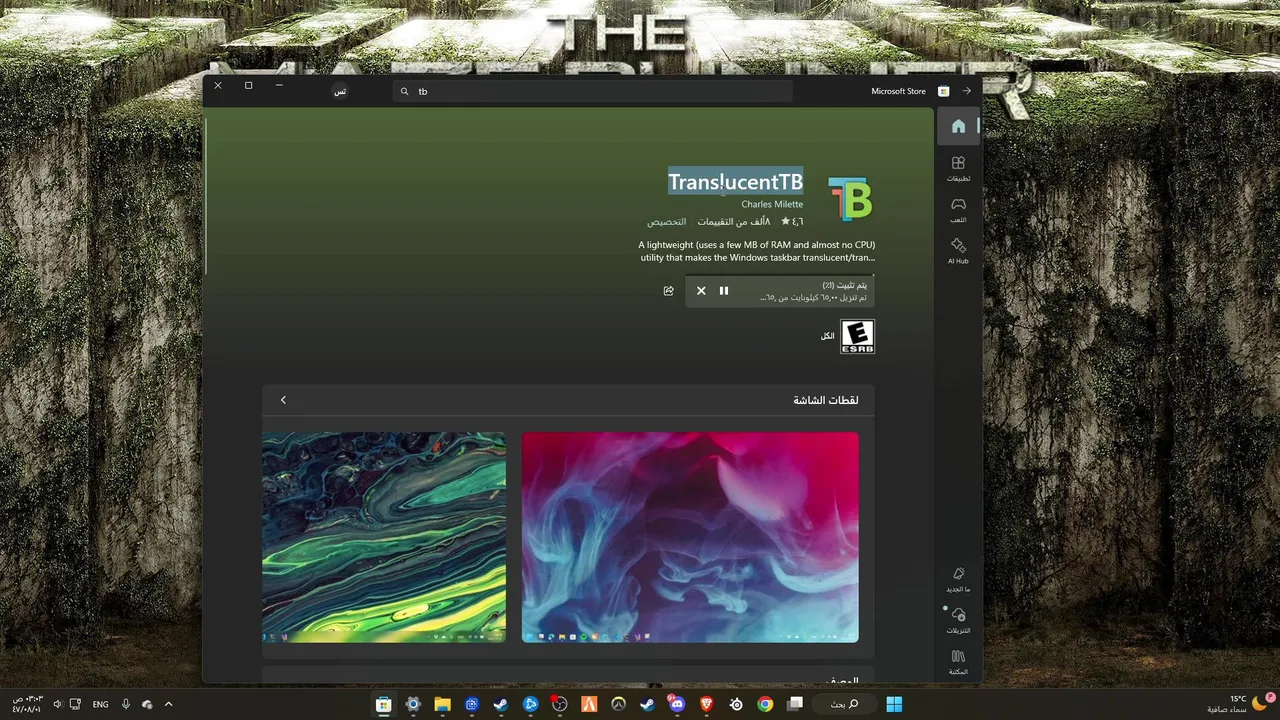Open the volume control in tray

click(x=57, y=704)
